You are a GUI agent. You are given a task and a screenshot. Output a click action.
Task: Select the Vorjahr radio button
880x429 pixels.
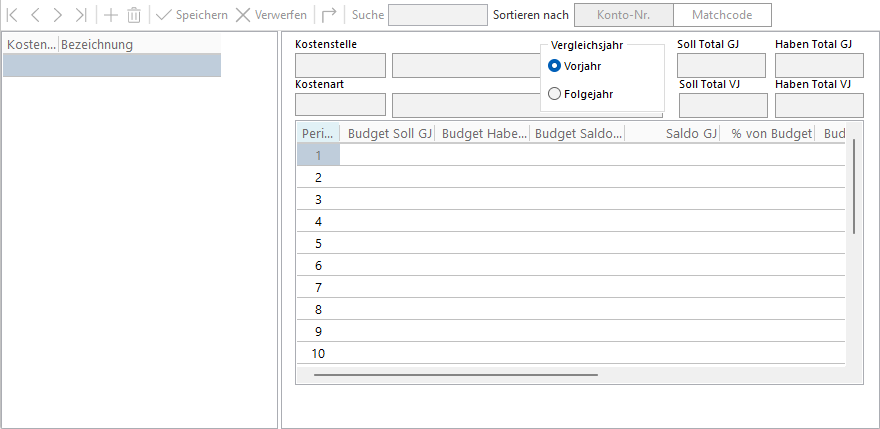pos(555,66)
